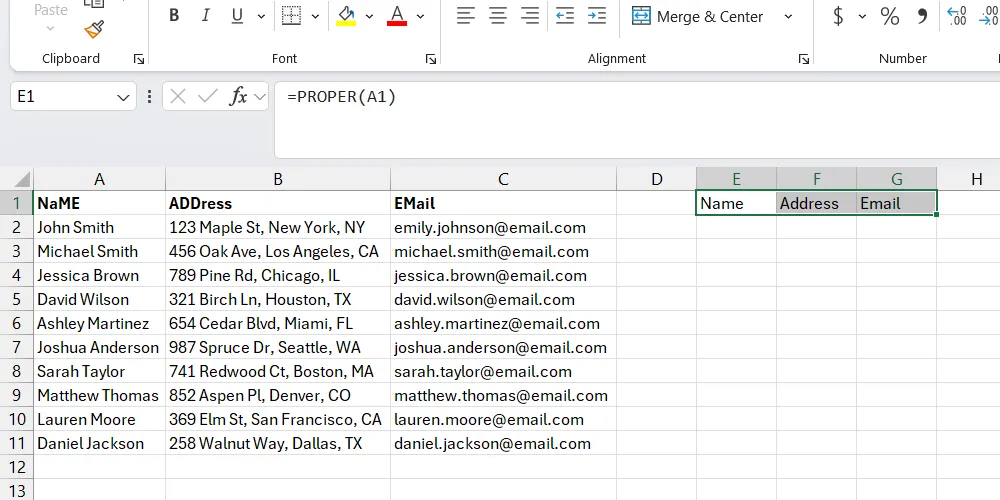Apply accounting dollar number format

[838, 16]
